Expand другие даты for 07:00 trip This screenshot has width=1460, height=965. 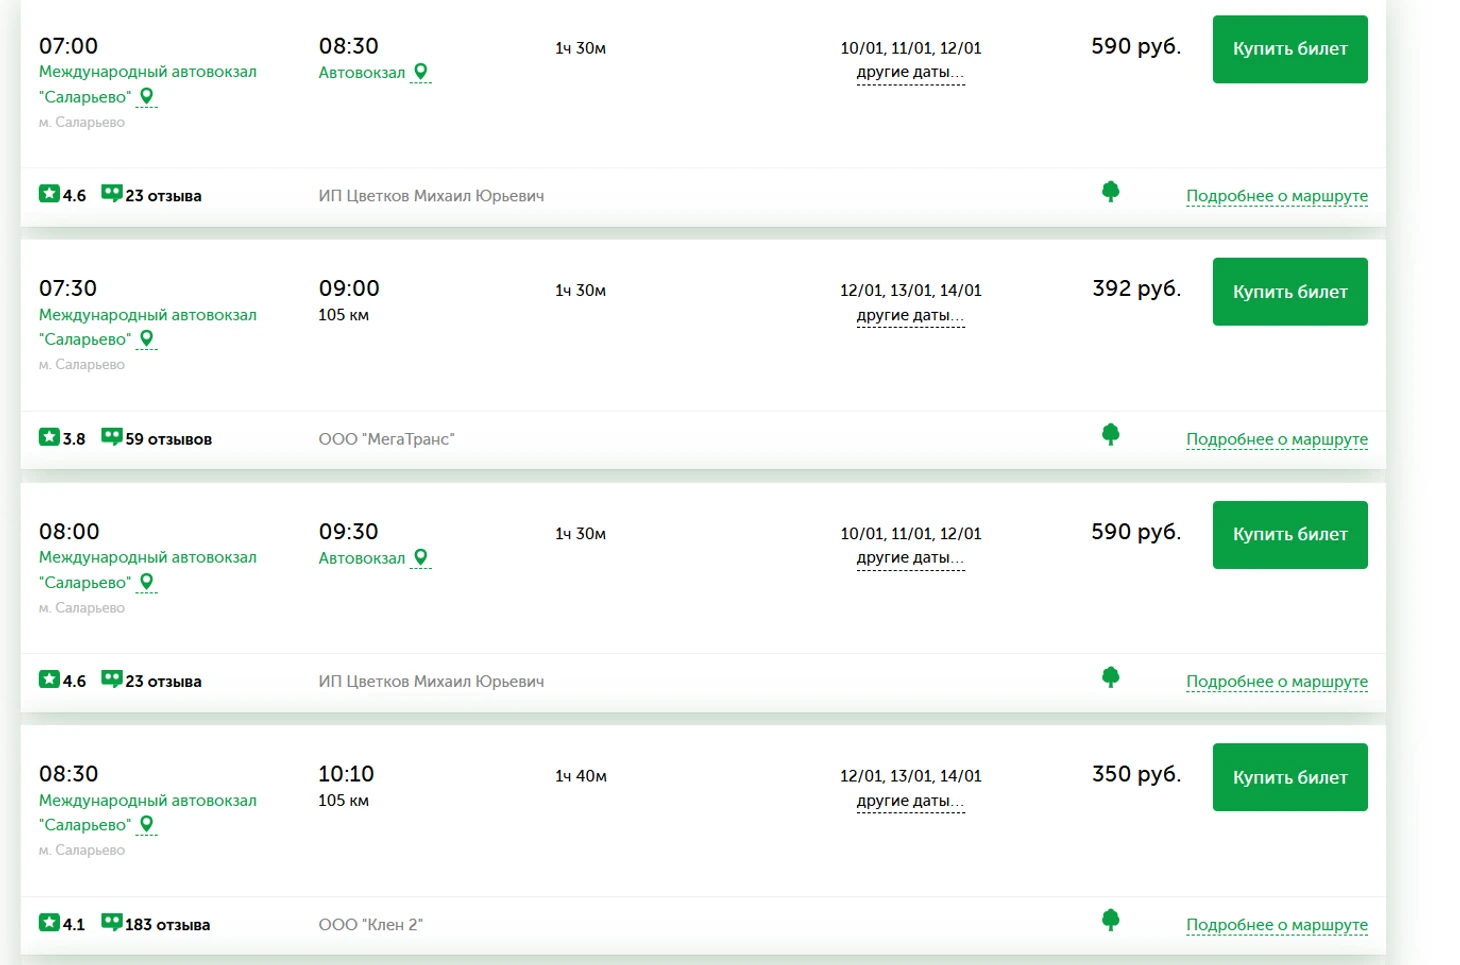910,73
